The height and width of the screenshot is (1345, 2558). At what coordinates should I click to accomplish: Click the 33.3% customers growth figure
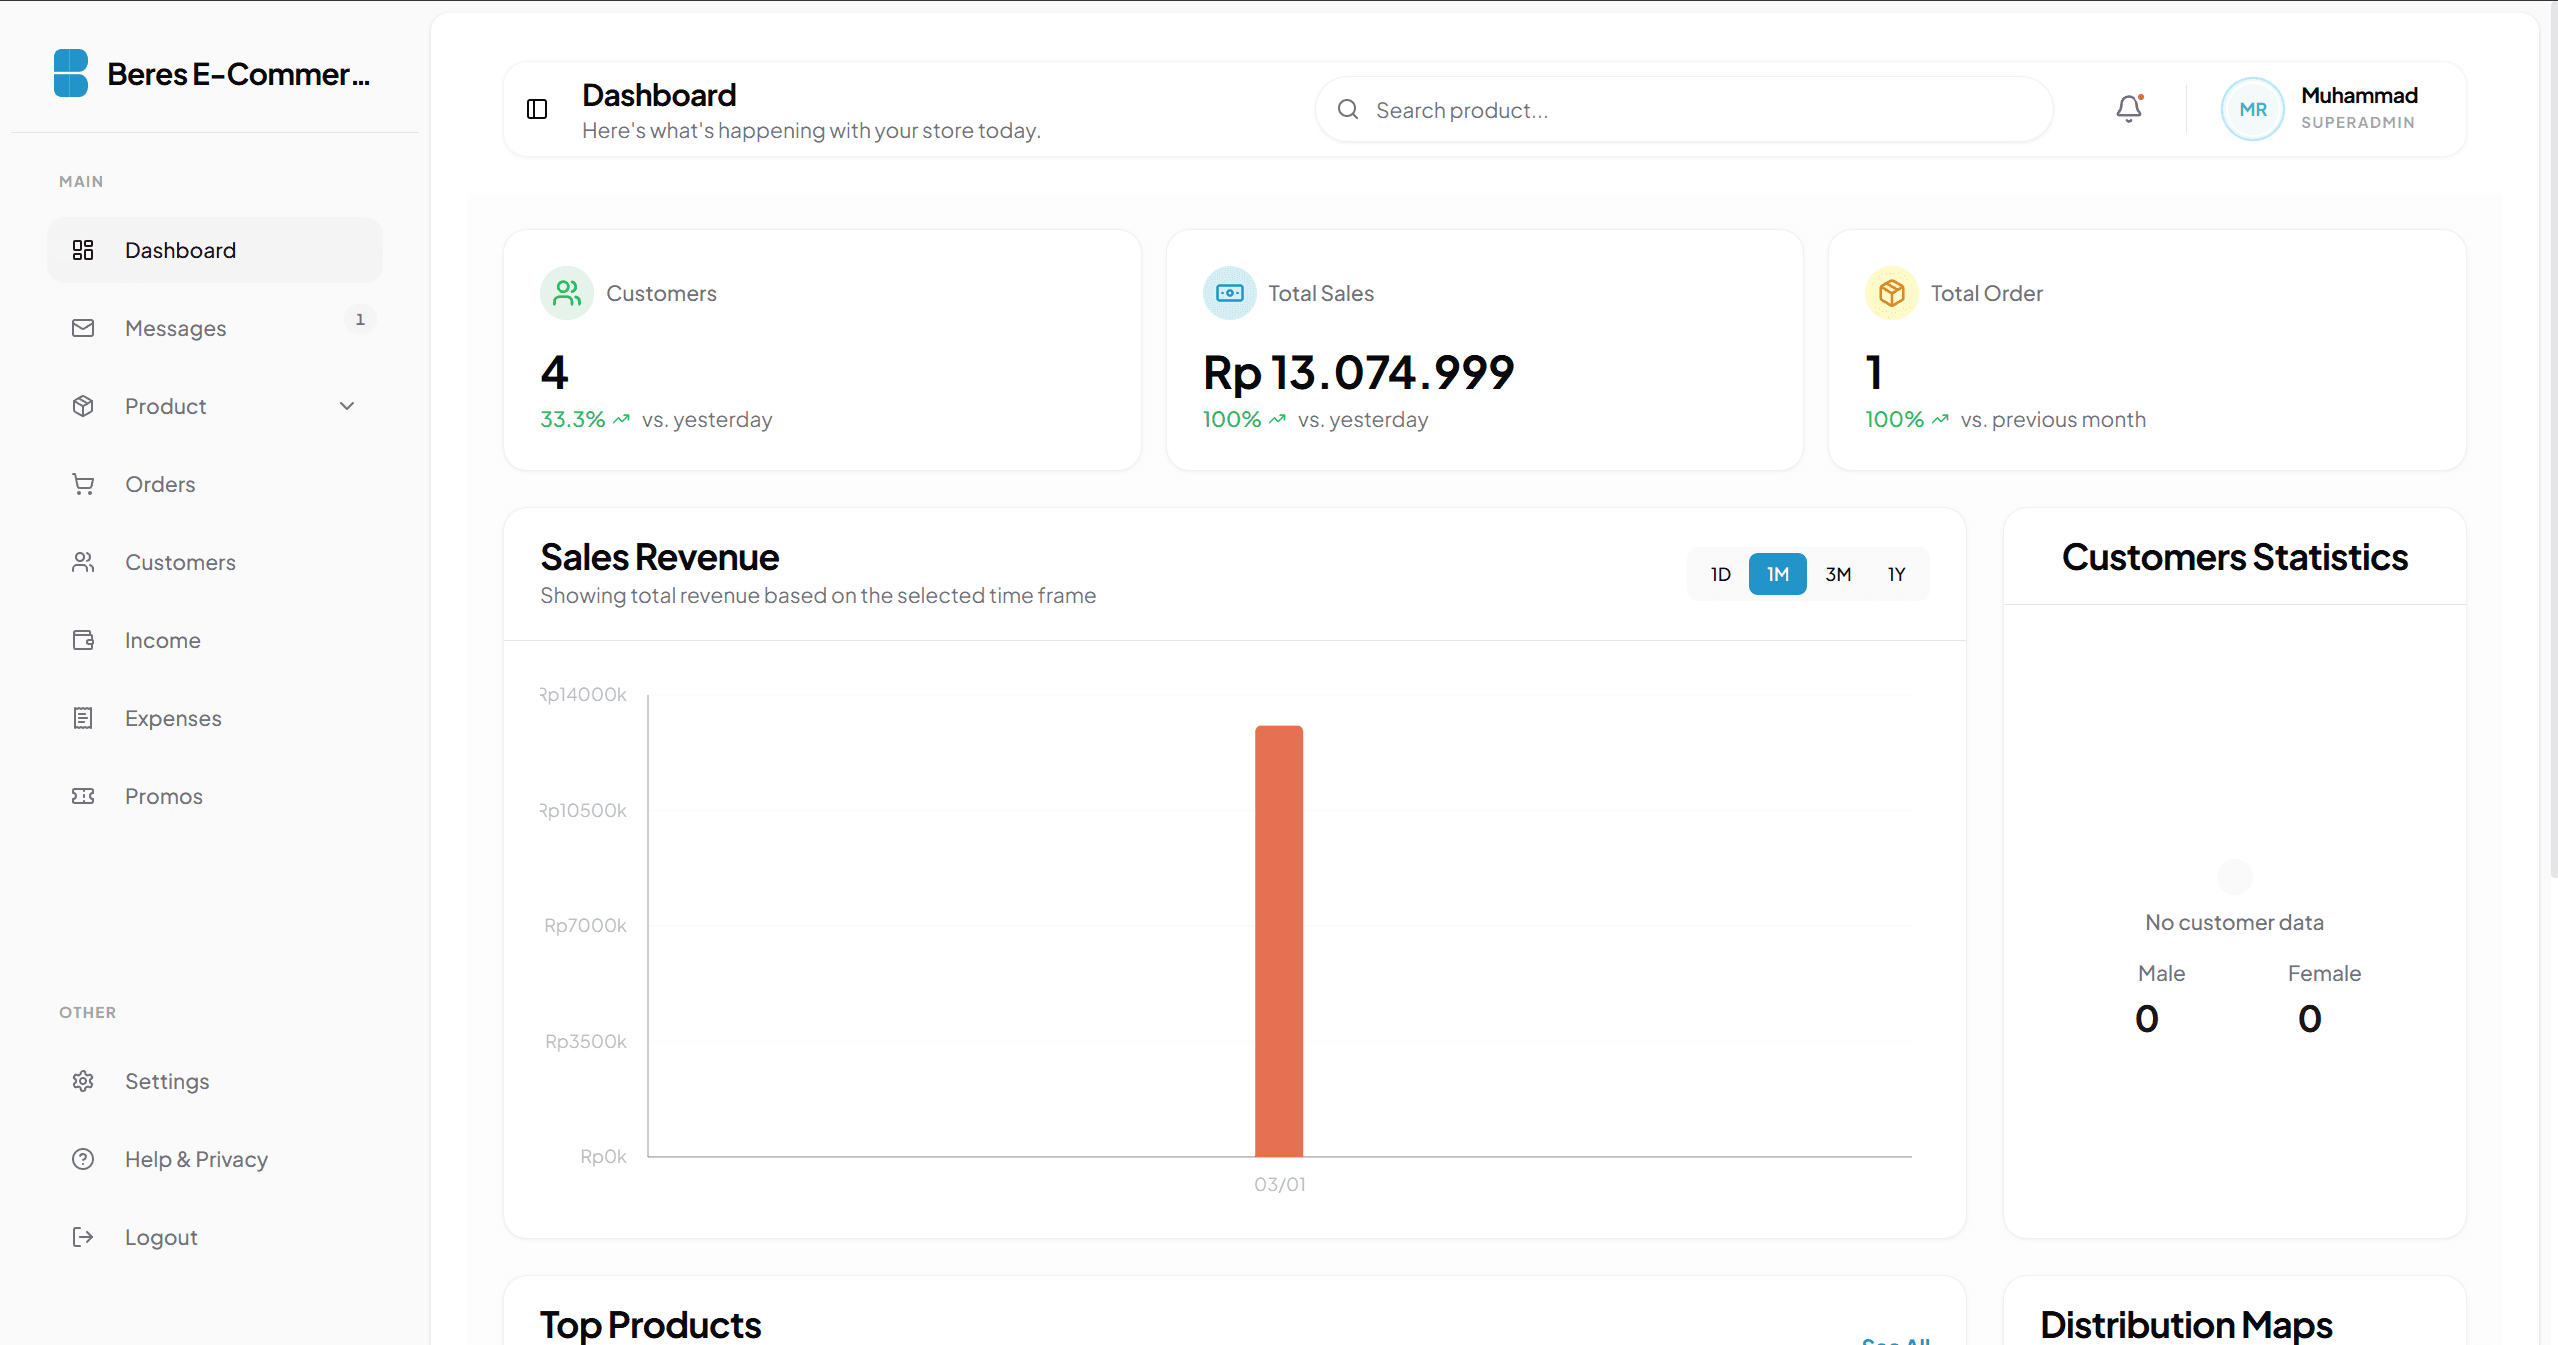click(x=573, y=419)
